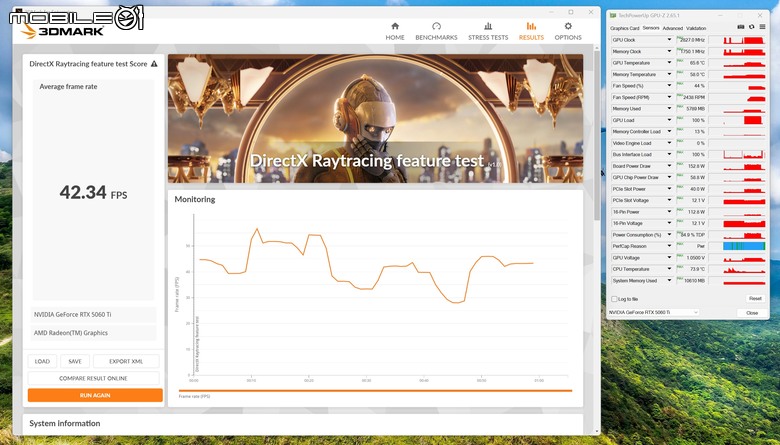
Task: Open Fan Speed (RPM) sensor dropdown
Action: click(x=669, y=97)
